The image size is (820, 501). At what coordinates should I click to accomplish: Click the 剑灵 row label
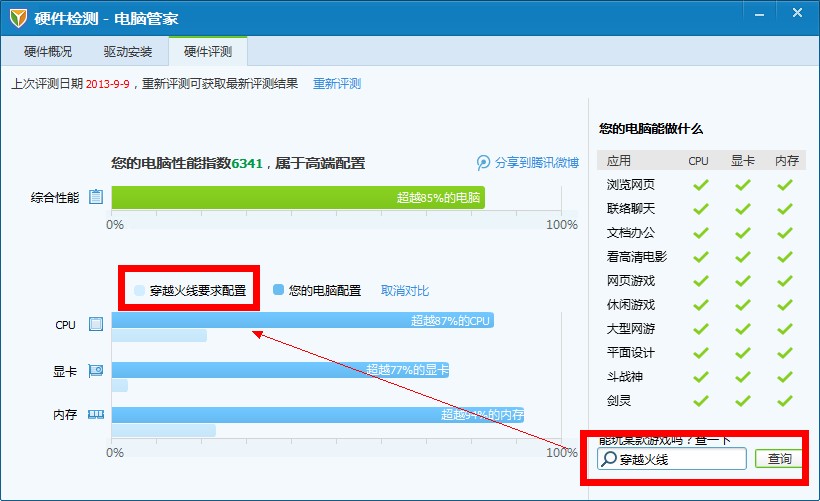619,401
